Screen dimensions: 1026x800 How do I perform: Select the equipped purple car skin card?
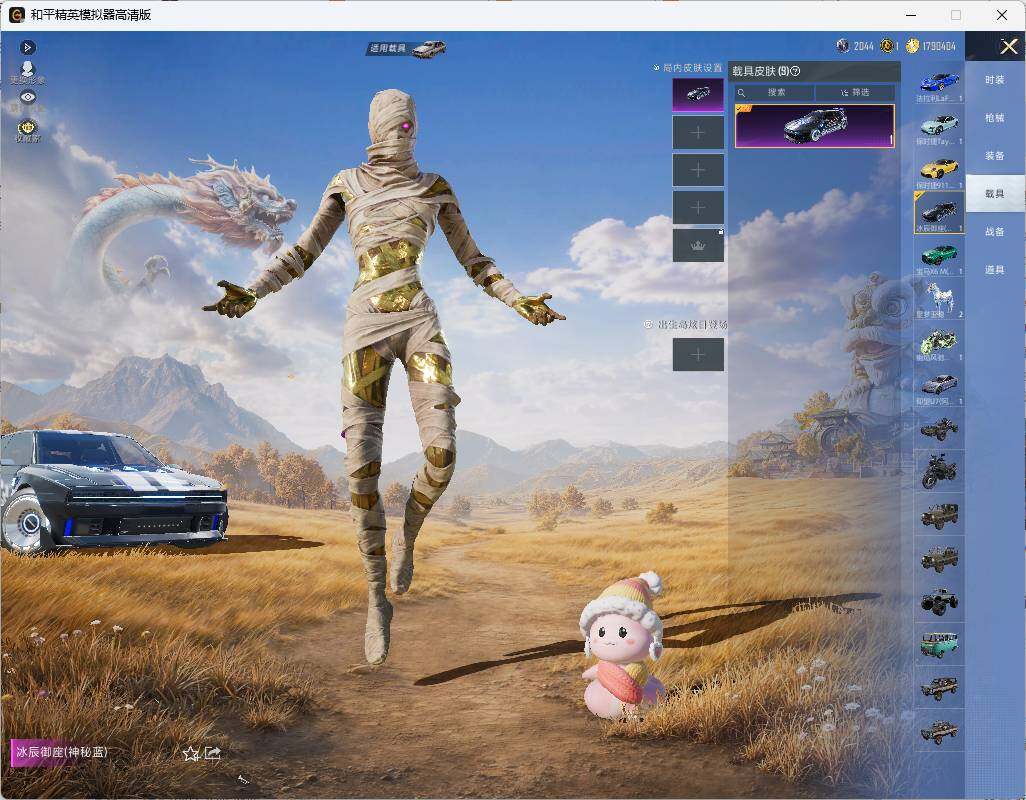(815, 126)
